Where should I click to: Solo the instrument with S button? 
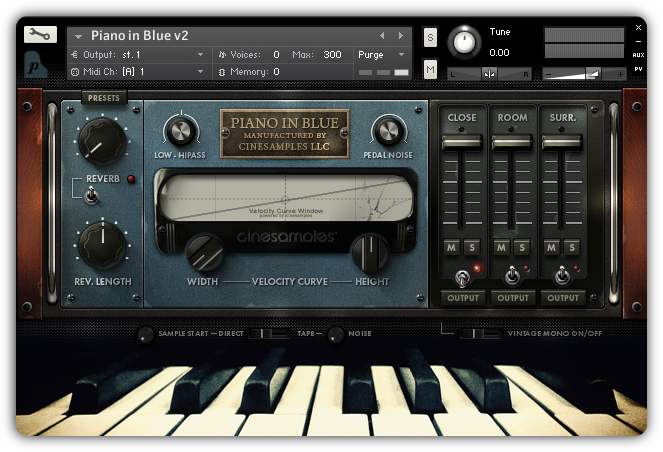click(x=430, y=37)
